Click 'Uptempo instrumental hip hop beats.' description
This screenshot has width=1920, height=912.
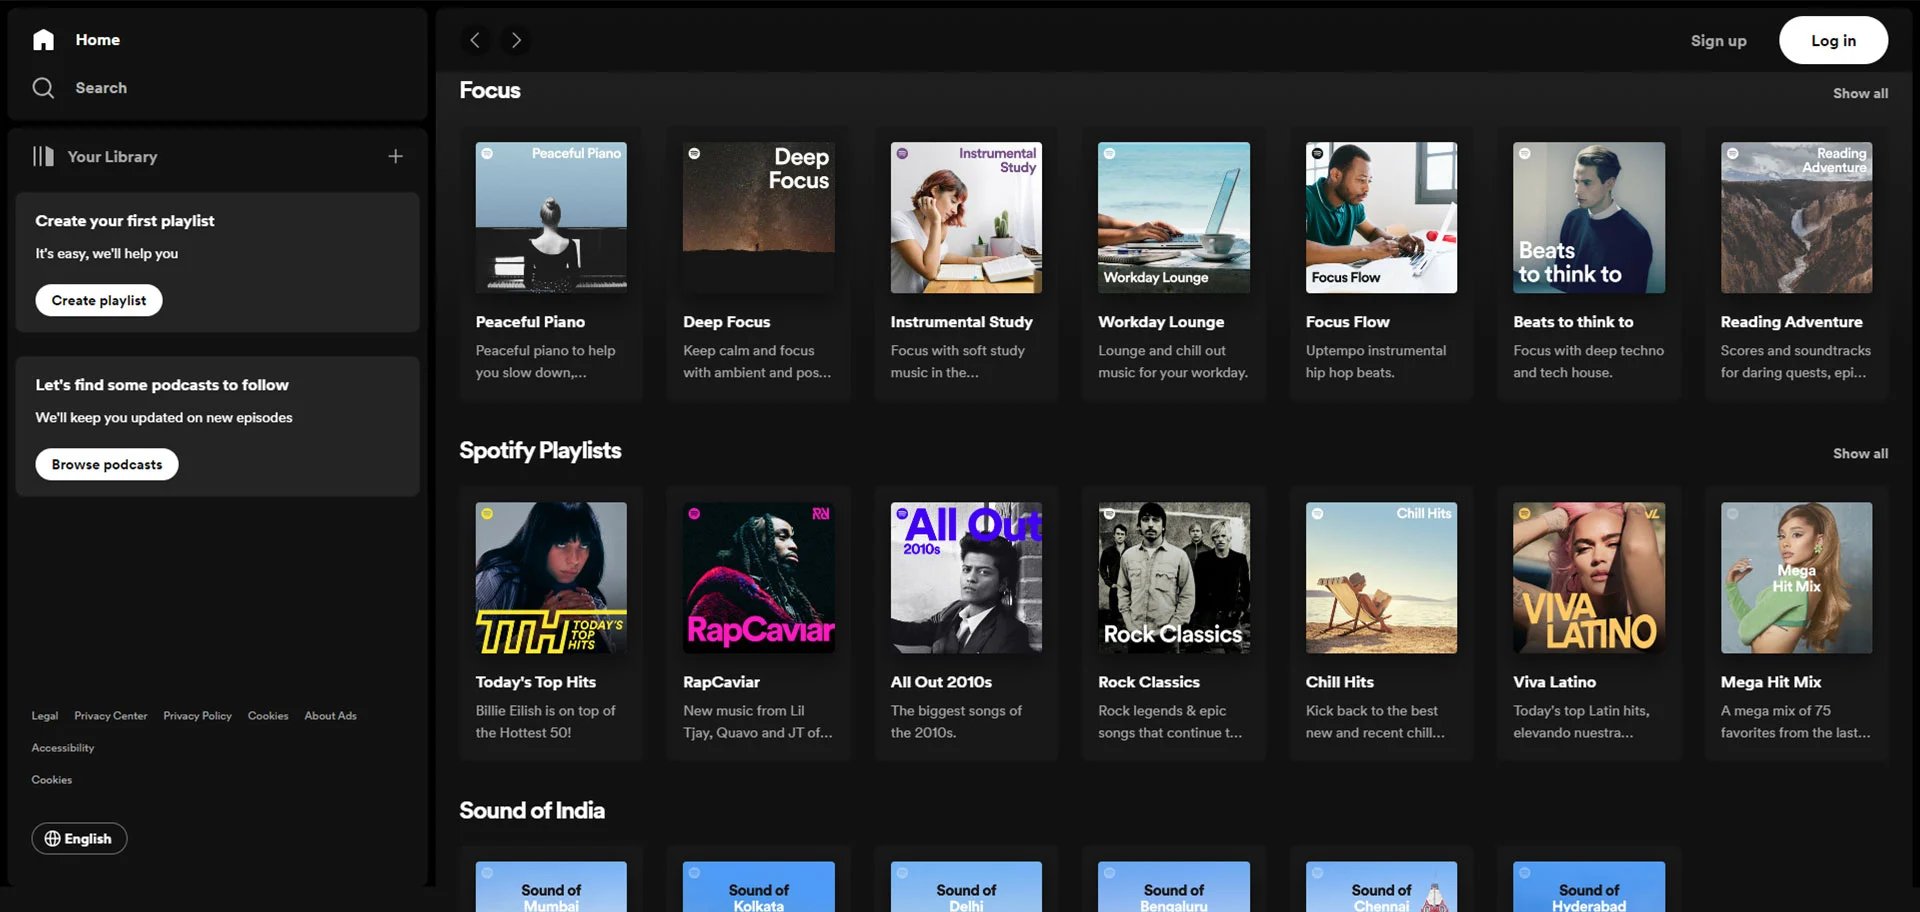[1376, 361]
